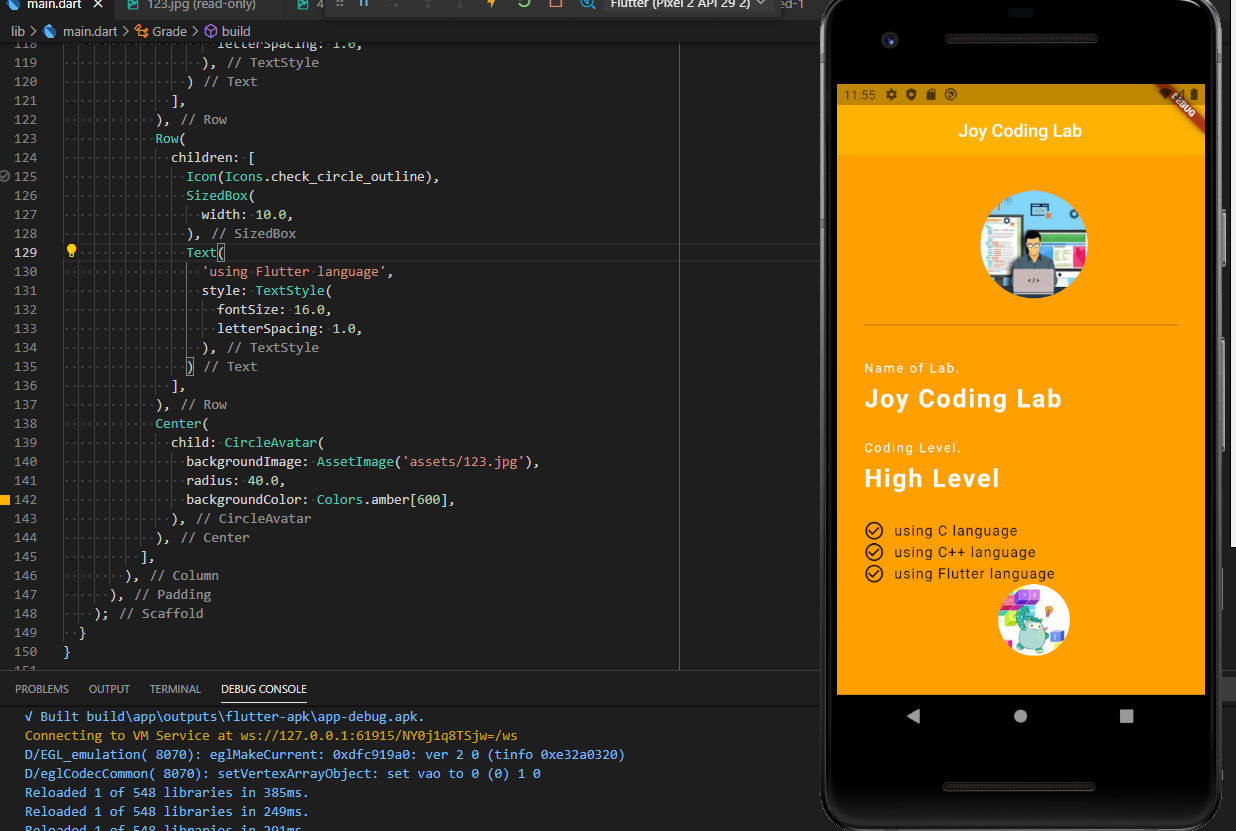
Task: Tap the check circle next to 'using Flutter language'
Action: tap(874, 573)
